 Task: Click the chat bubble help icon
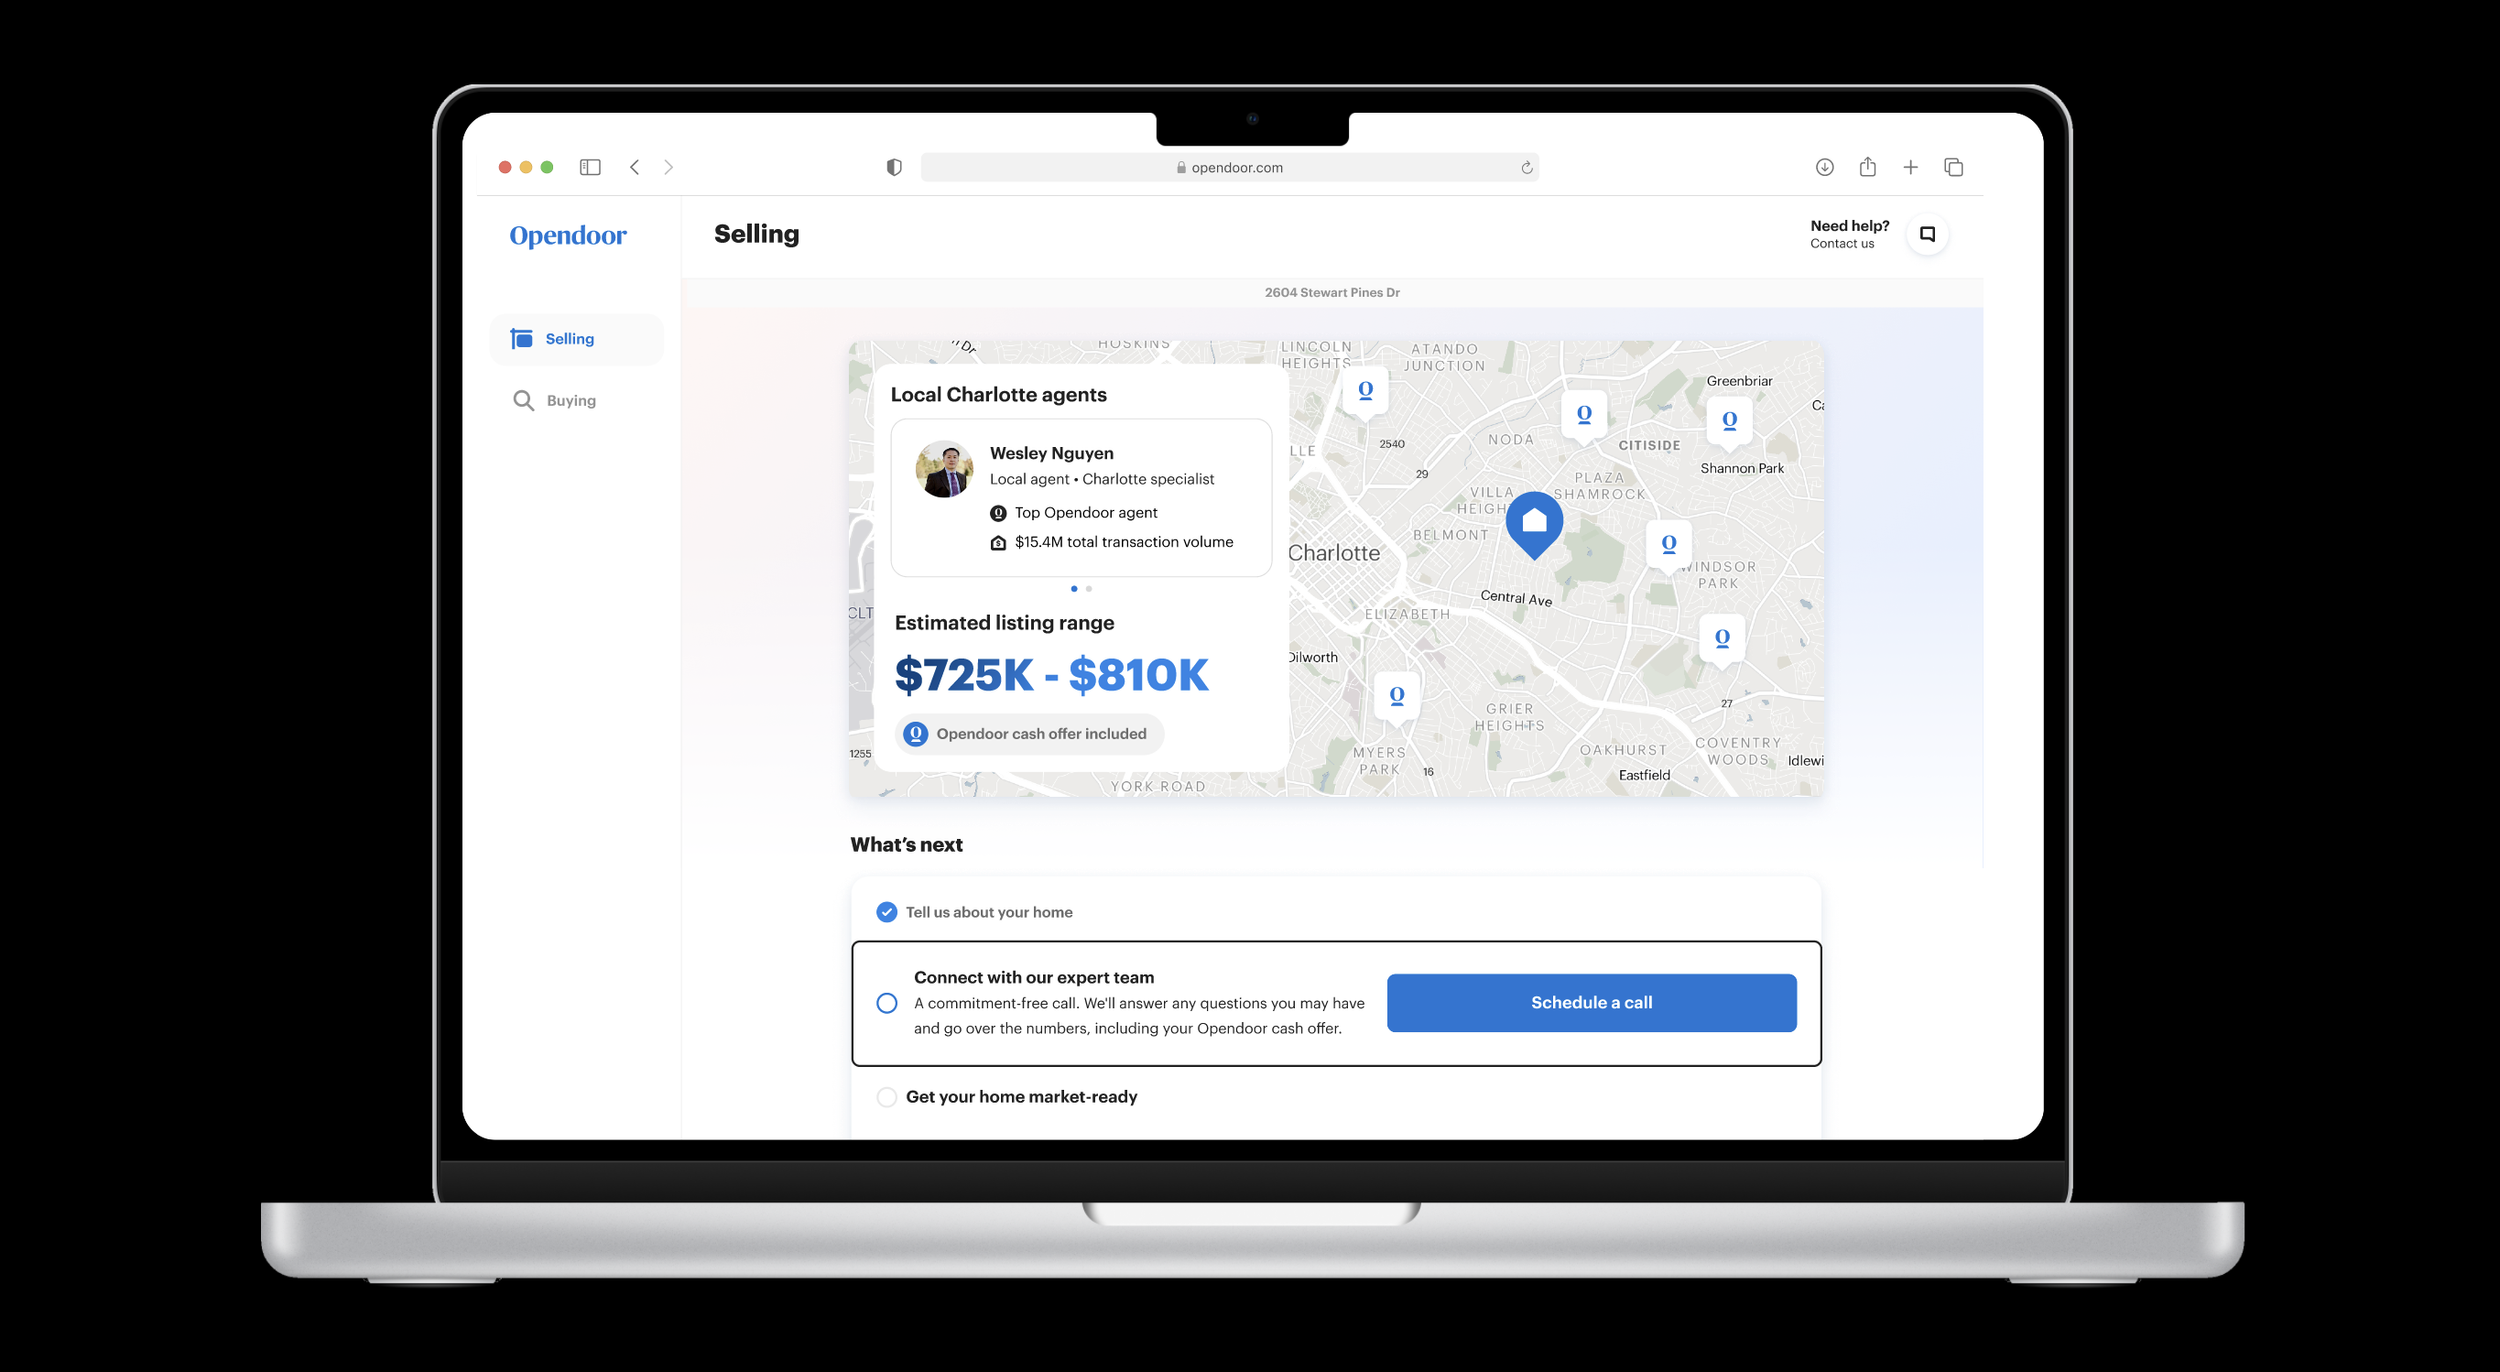pyautogui.click(x=1927, y=234)
